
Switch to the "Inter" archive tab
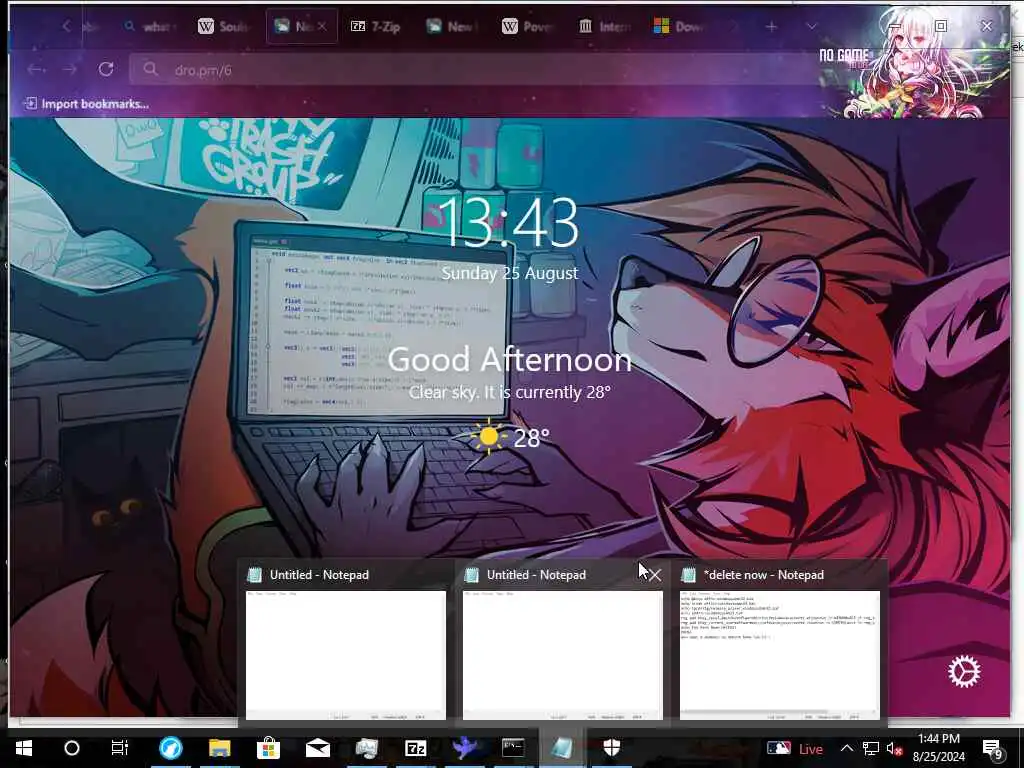tap(604, 26)
